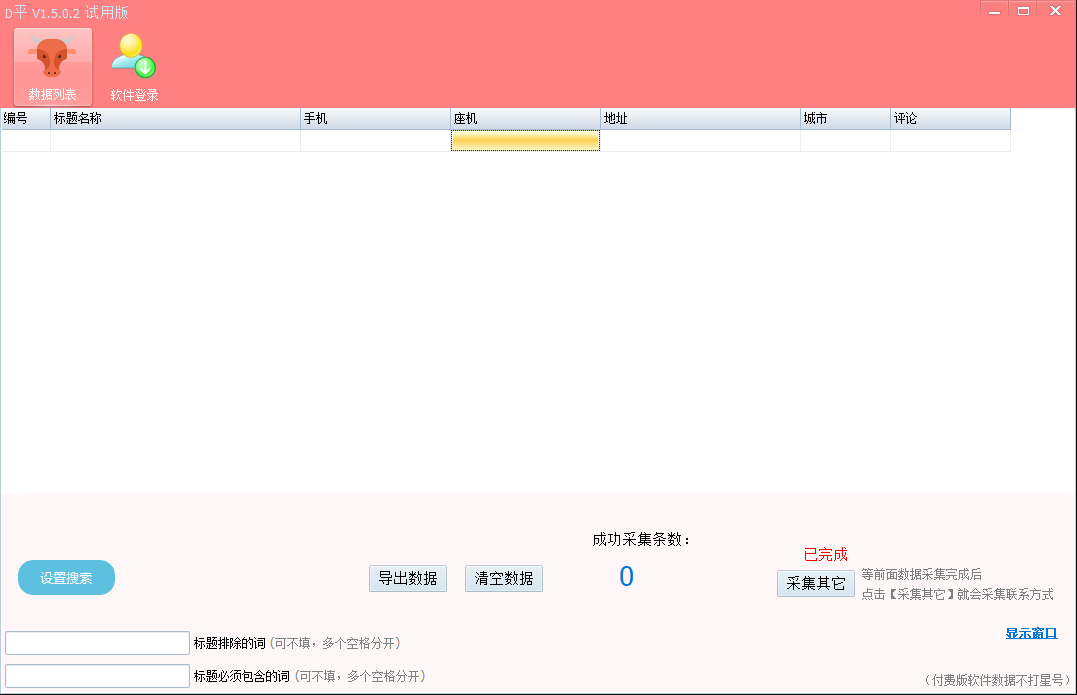Minimize the application window
1077x695 pixels.
click(994, 11)
